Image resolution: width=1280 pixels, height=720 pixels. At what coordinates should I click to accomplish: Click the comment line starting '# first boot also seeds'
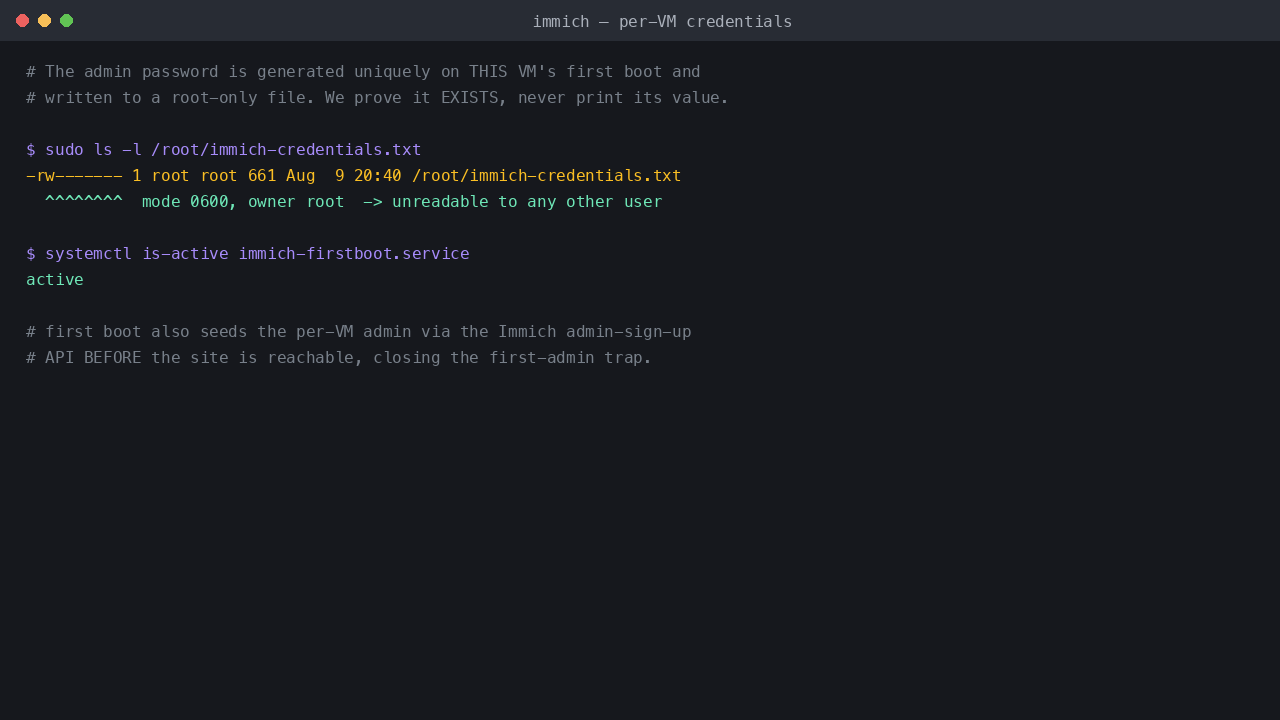(x=358, y=332)
